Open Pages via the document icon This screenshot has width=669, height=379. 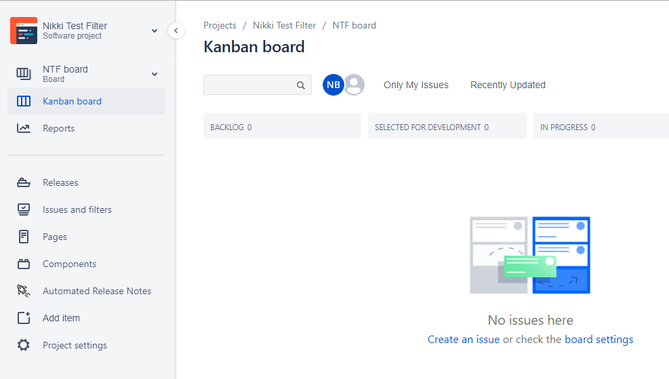[23, 236]
